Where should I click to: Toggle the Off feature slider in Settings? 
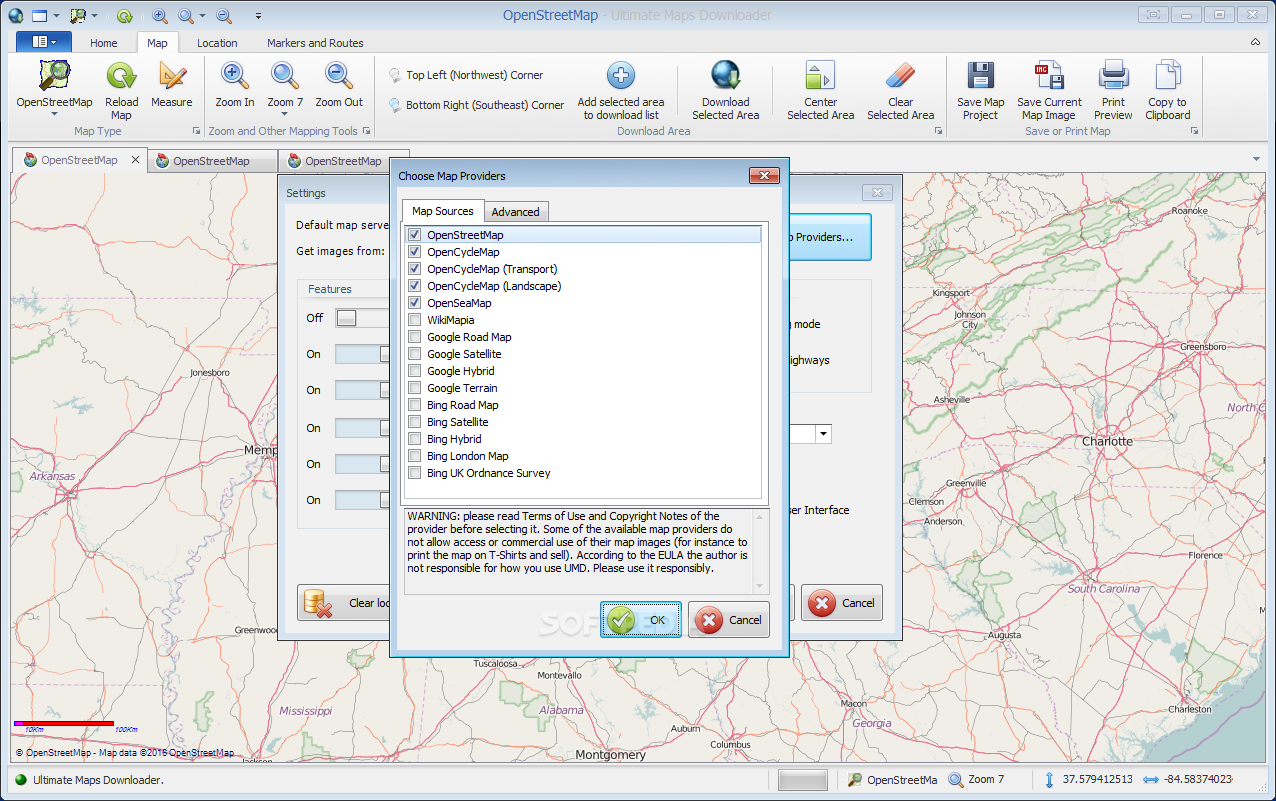point(346,318)
